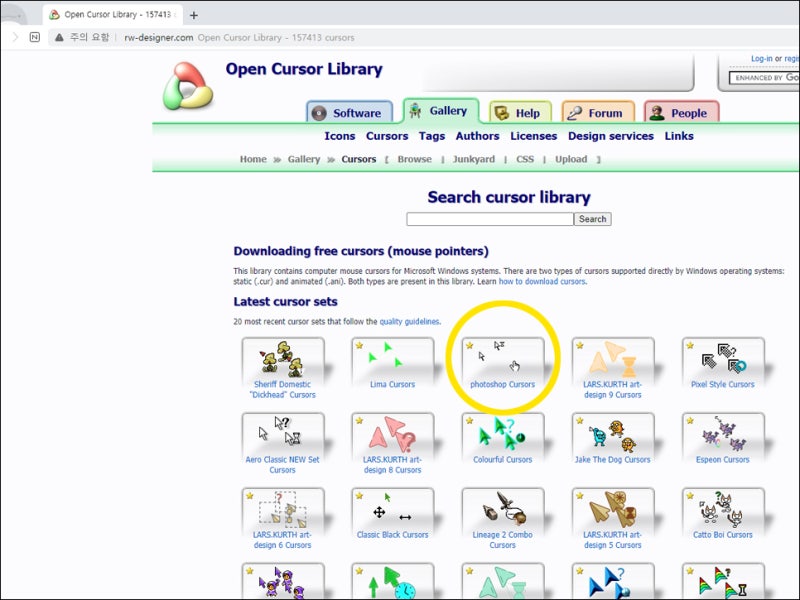Open new browser tab with plus
The height and width of the screenshot is (600, 800).
193,15
